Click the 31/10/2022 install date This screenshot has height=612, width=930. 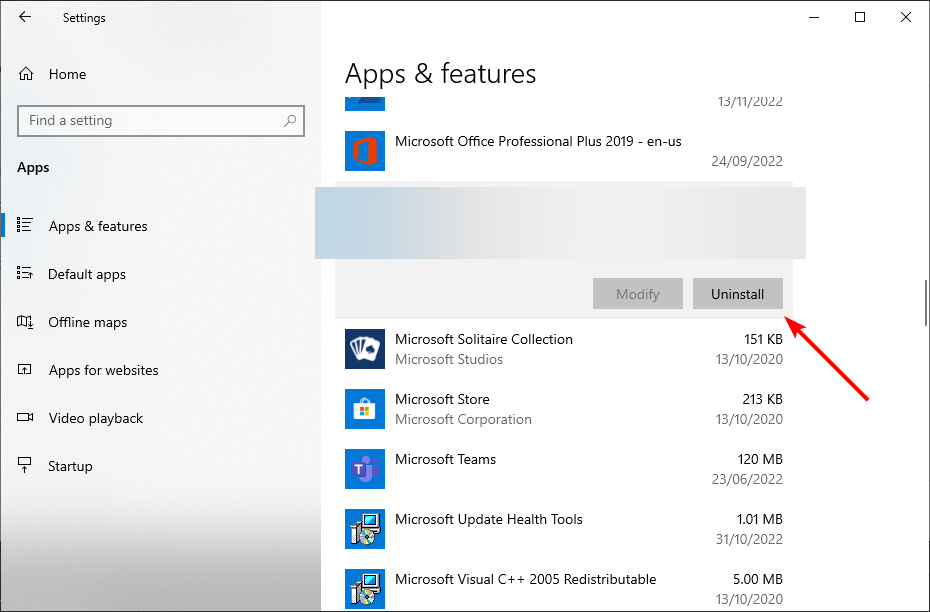coord(749,539)
